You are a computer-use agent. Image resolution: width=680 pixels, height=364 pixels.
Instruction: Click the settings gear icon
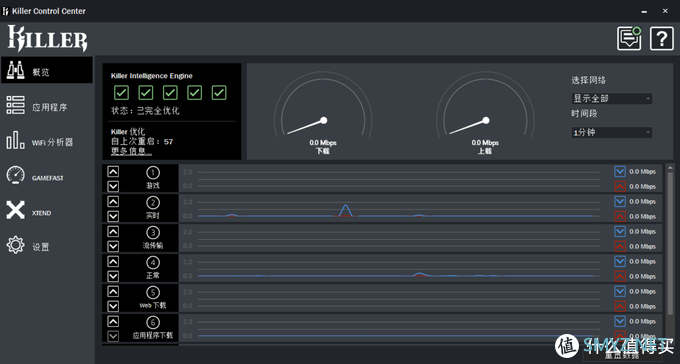16,245
